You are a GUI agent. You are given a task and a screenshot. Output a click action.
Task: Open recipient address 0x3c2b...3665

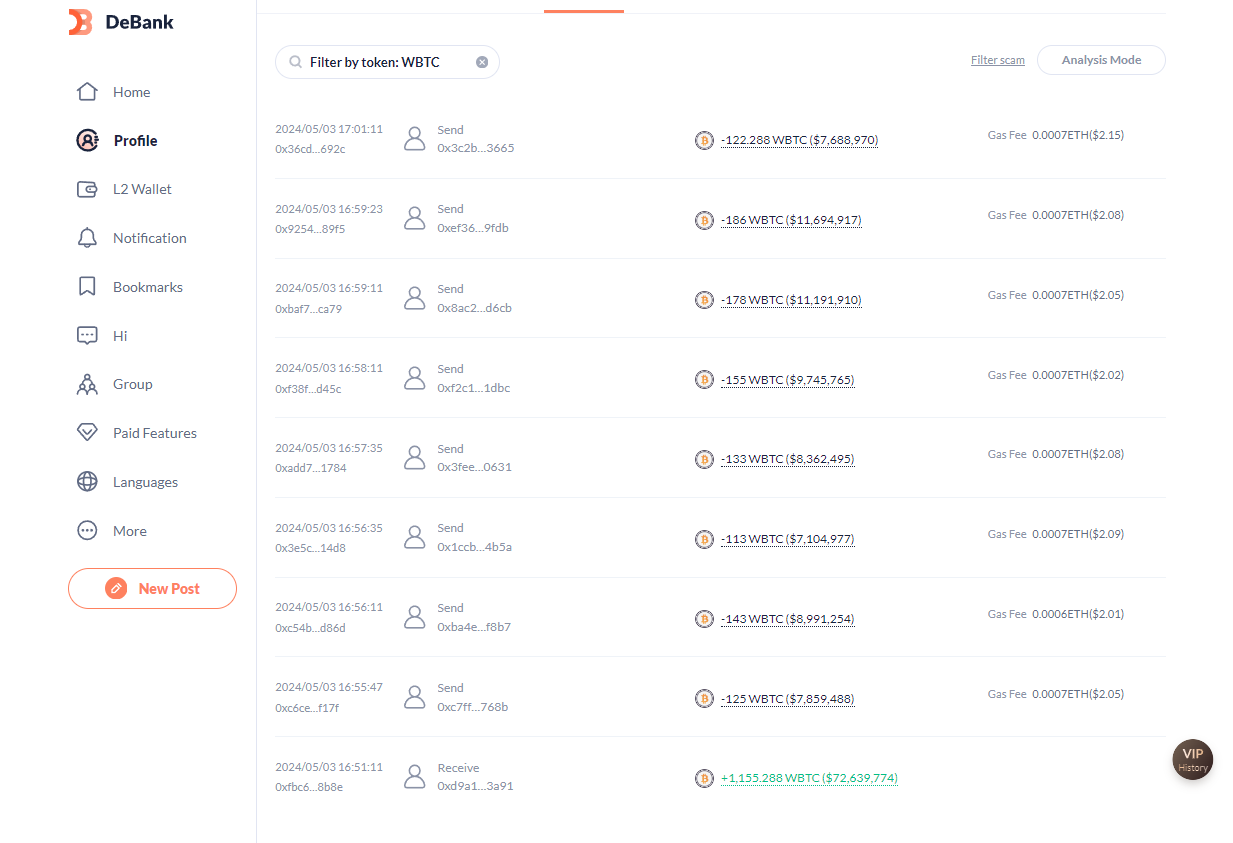[x=476, y=148]
